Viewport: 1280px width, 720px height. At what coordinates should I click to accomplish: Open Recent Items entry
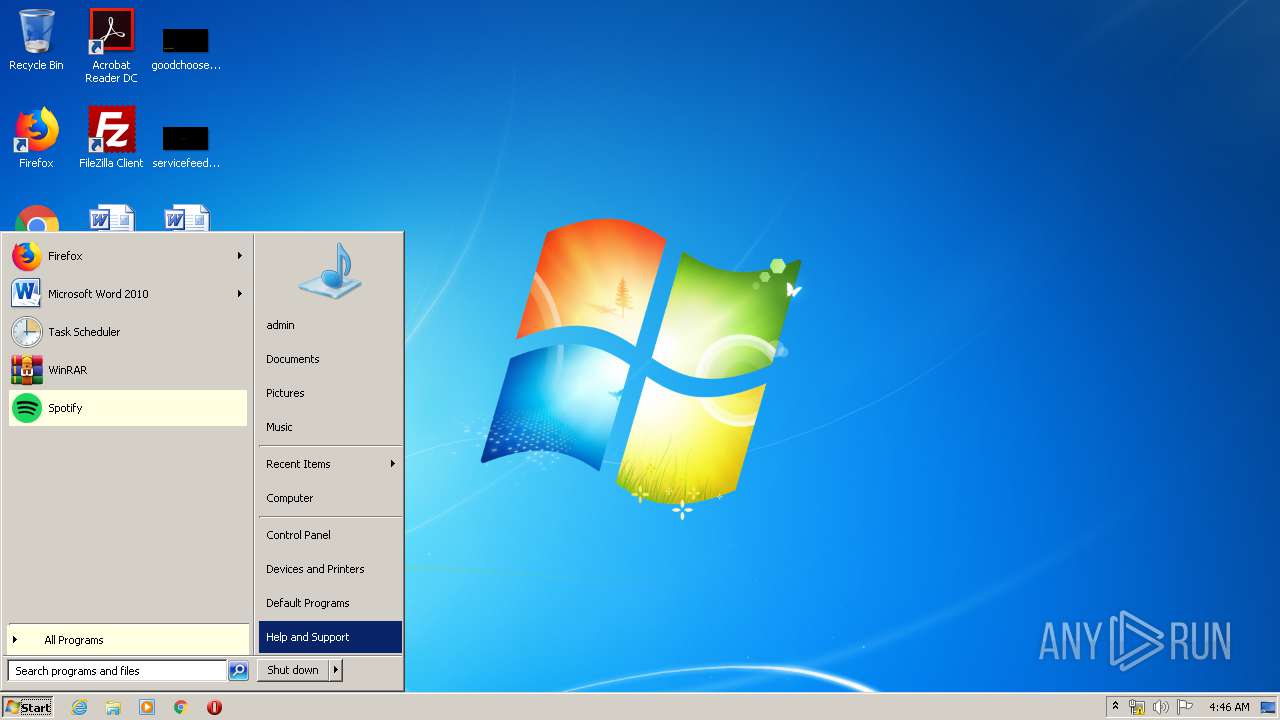[330, 464]
